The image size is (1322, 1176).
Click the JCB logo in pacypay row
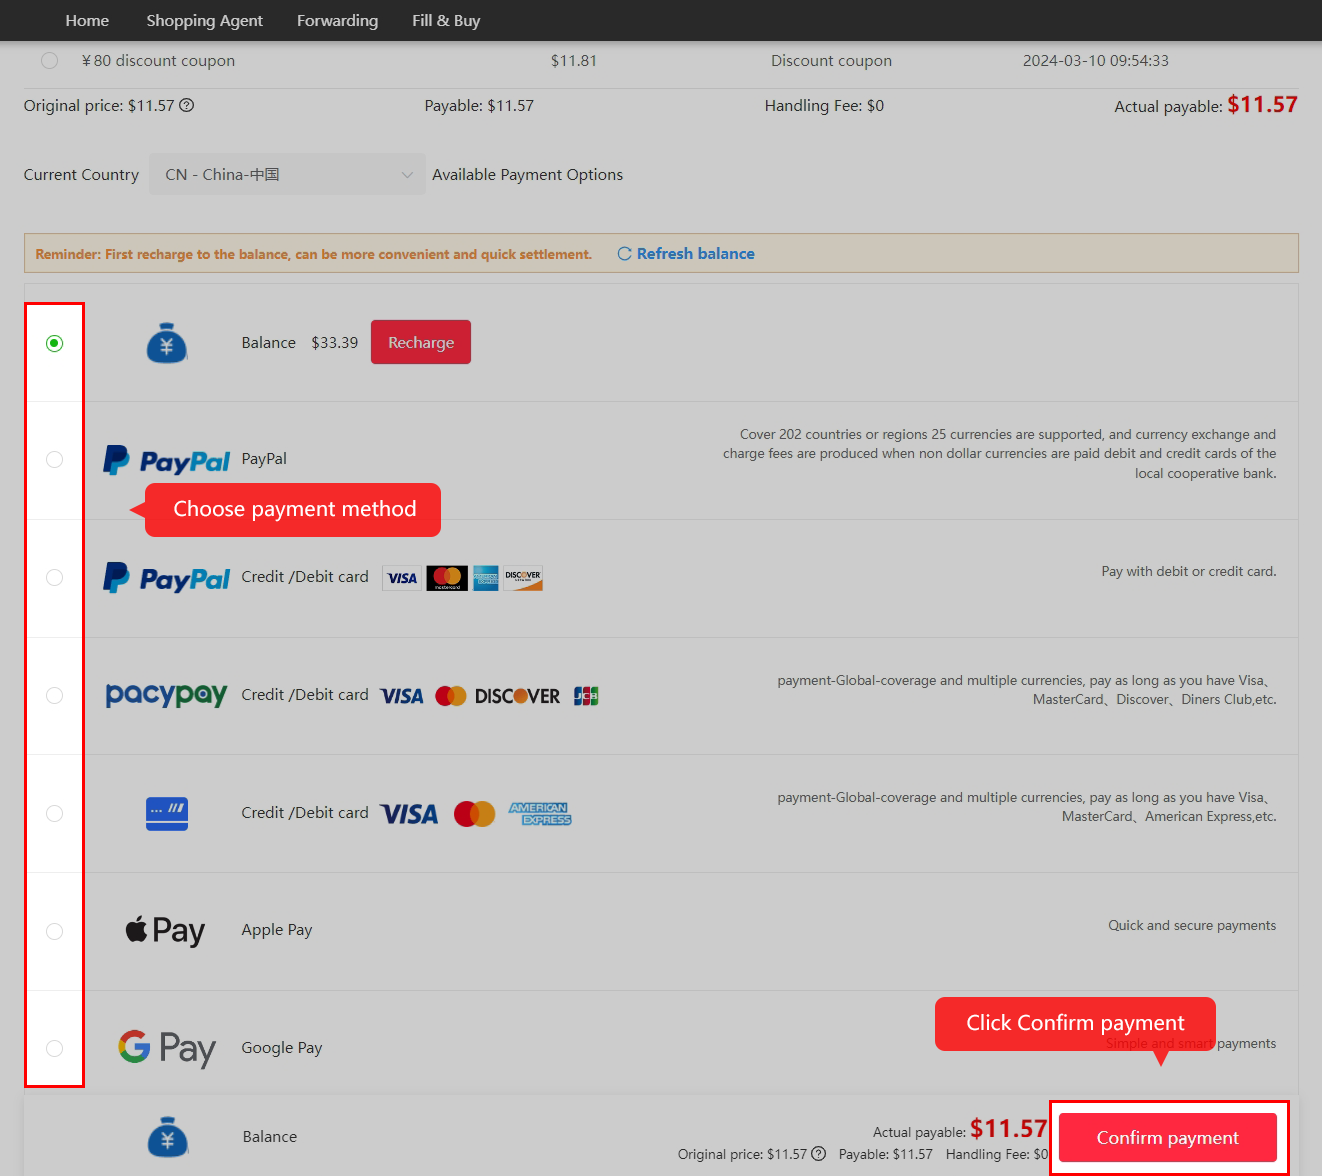pyautogui.click(x=586, y=696)
